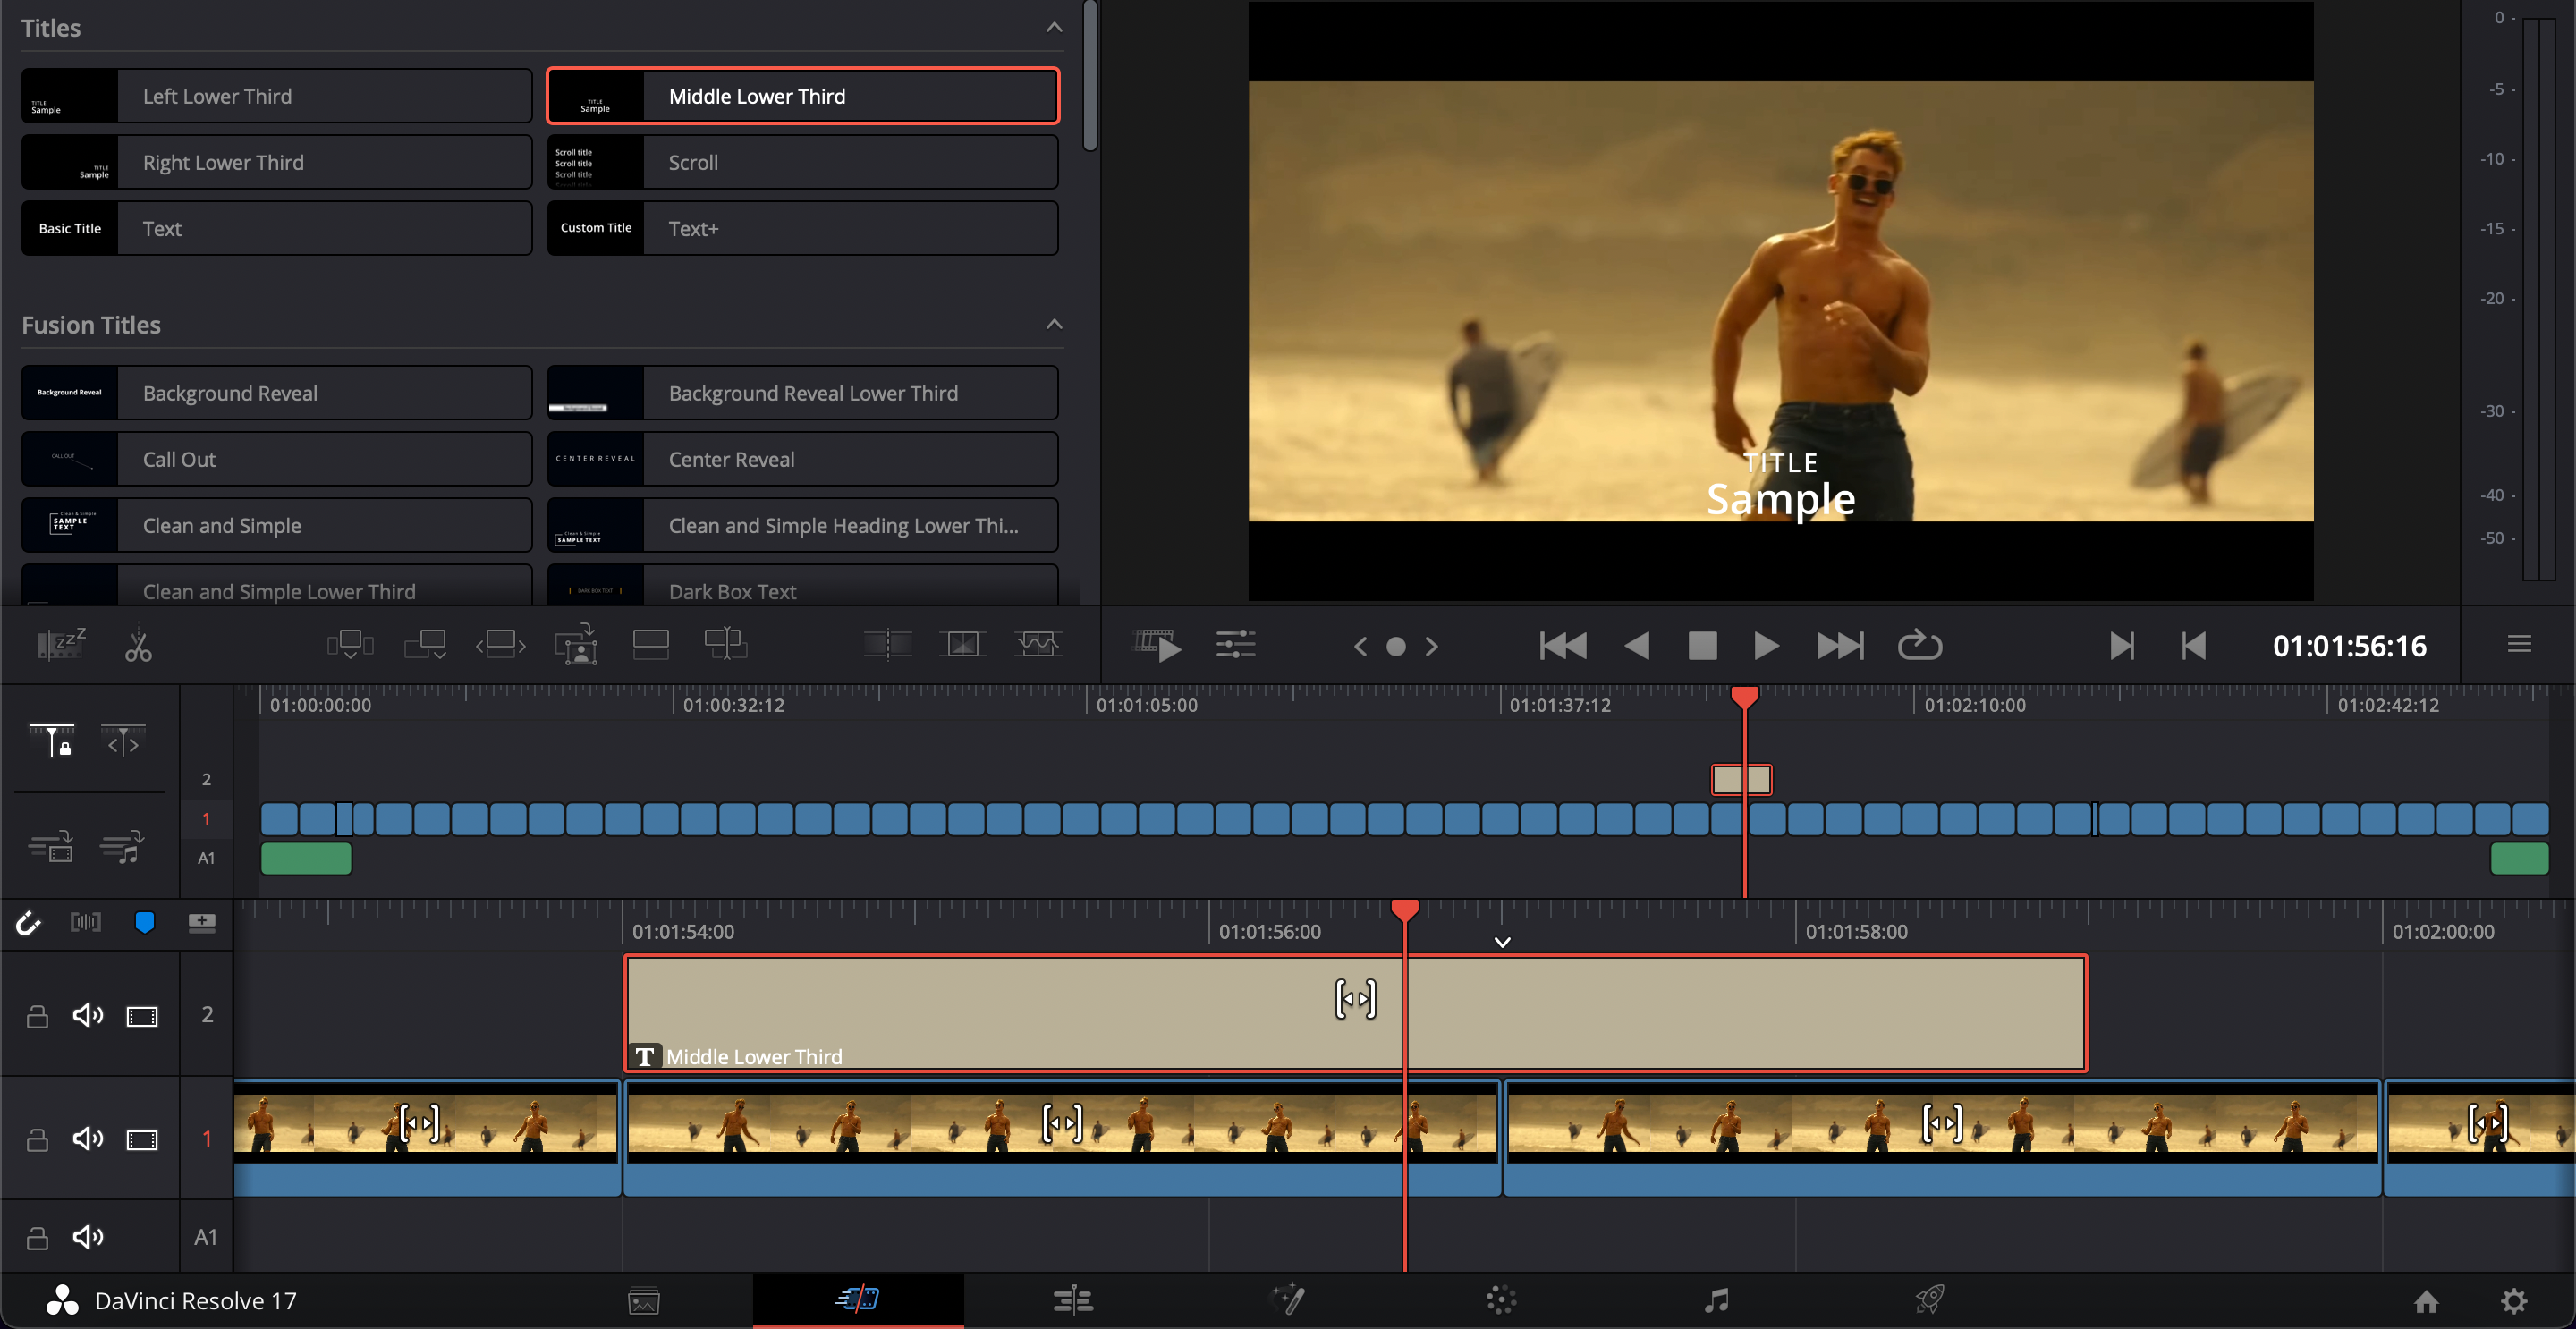
Task: Open the viewer options menu
Action: (x=2519, y=644)
